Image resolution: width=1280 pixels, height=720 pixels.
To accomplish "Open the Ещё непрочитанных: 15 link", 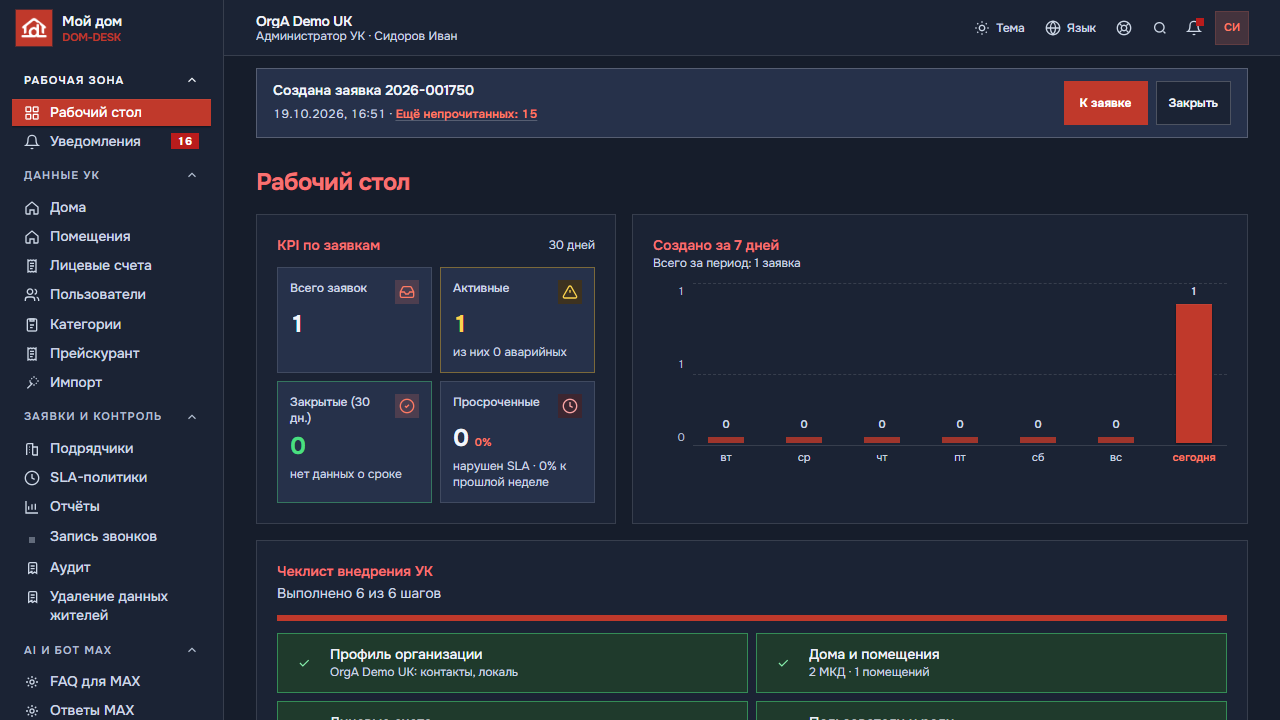I will tap(466, 114).
